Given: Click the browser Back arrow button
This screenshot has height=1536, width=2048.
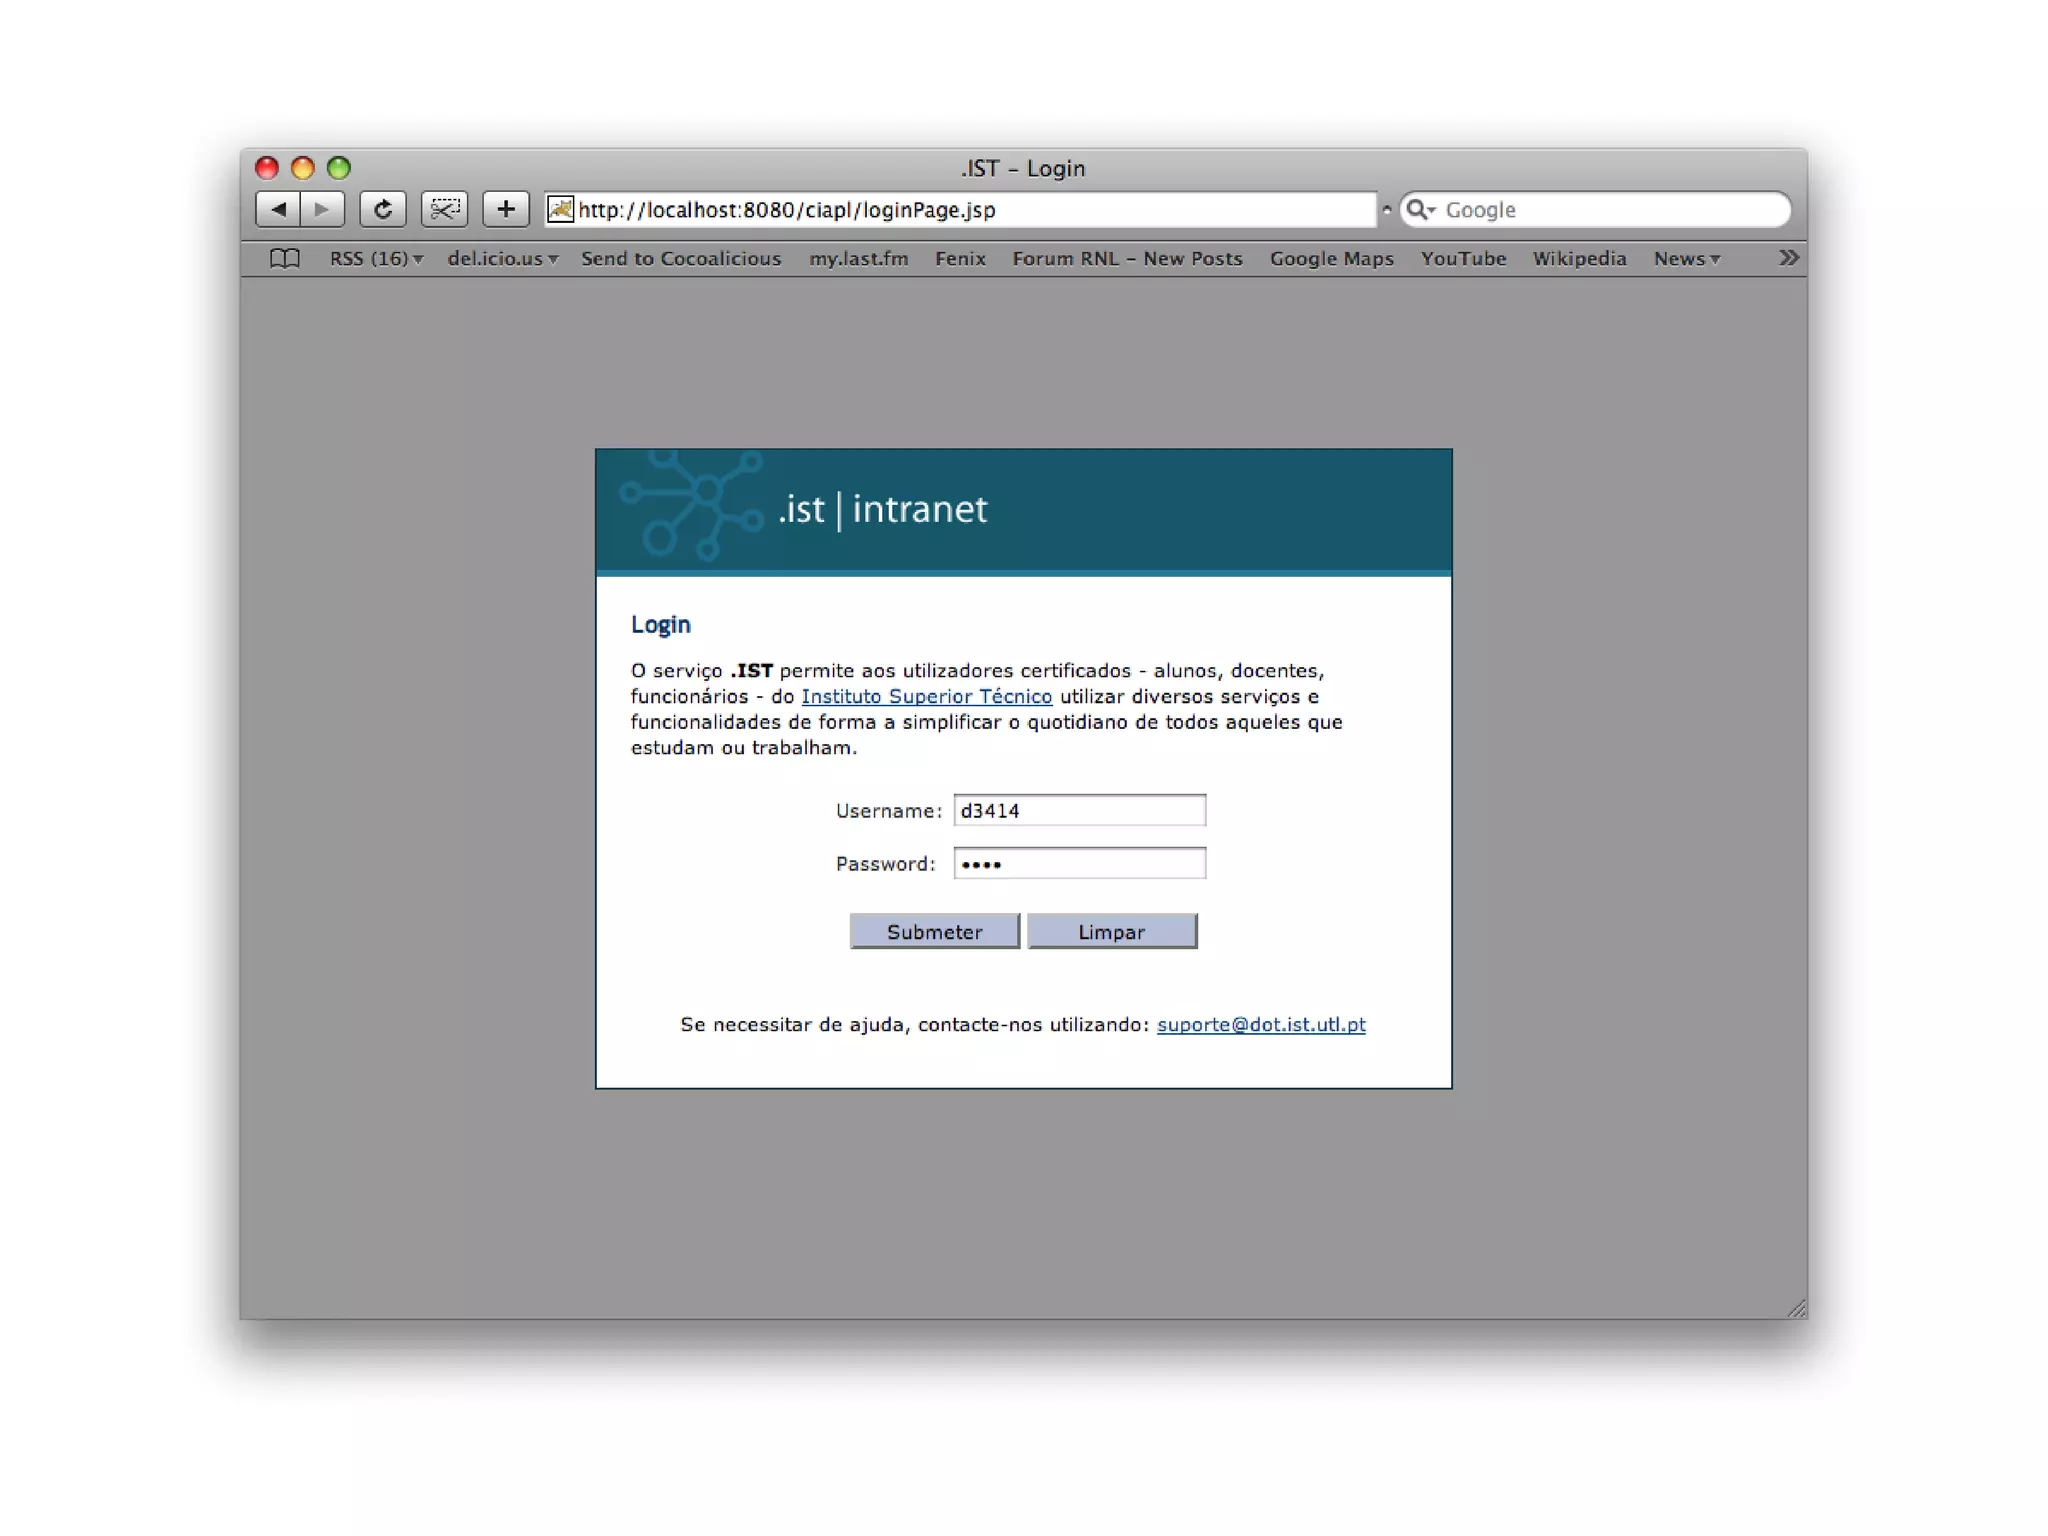Looking at the screenshot, I should 278,209.
